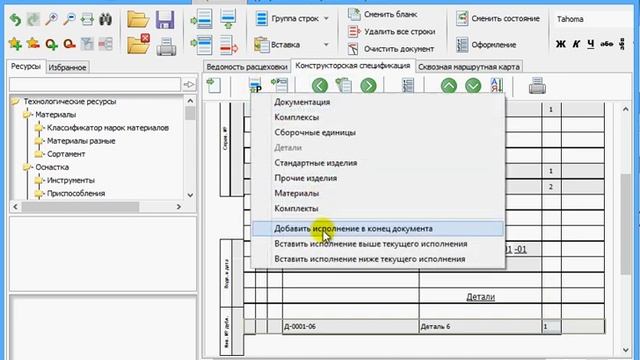Click the Оформление button
The height and width of the screenshot is (360, 640).
pos(486,44)
